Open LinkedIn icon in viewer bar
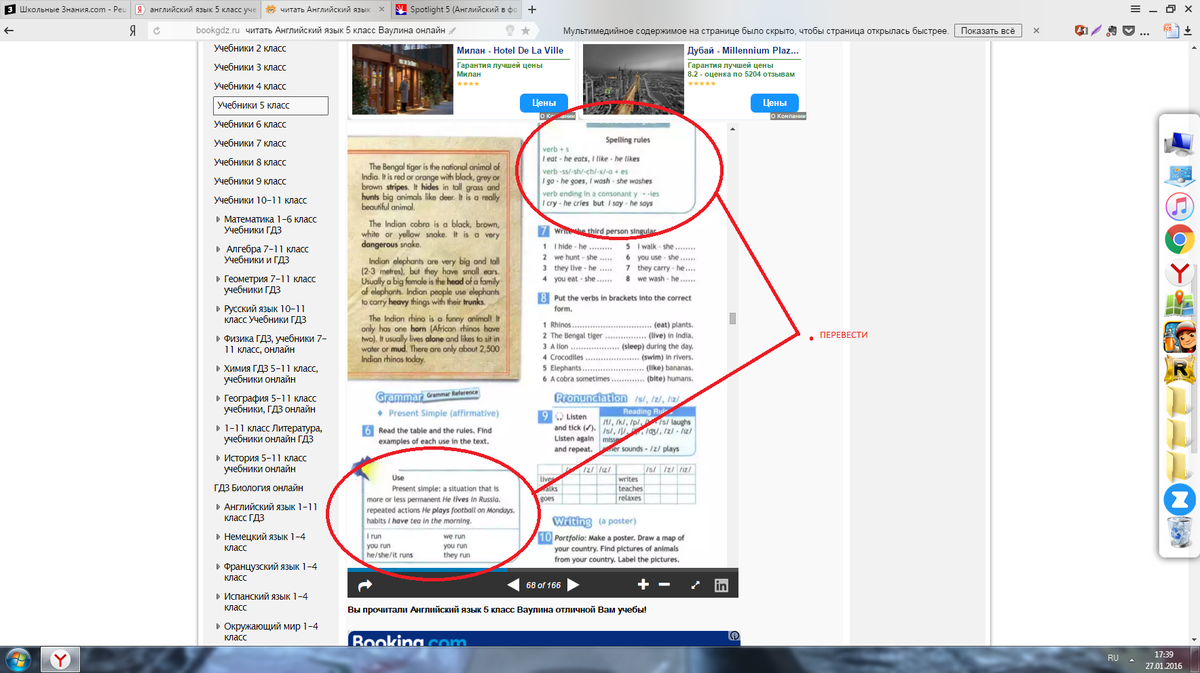The width and height of the screenshot is (1200, 673). 722,585
